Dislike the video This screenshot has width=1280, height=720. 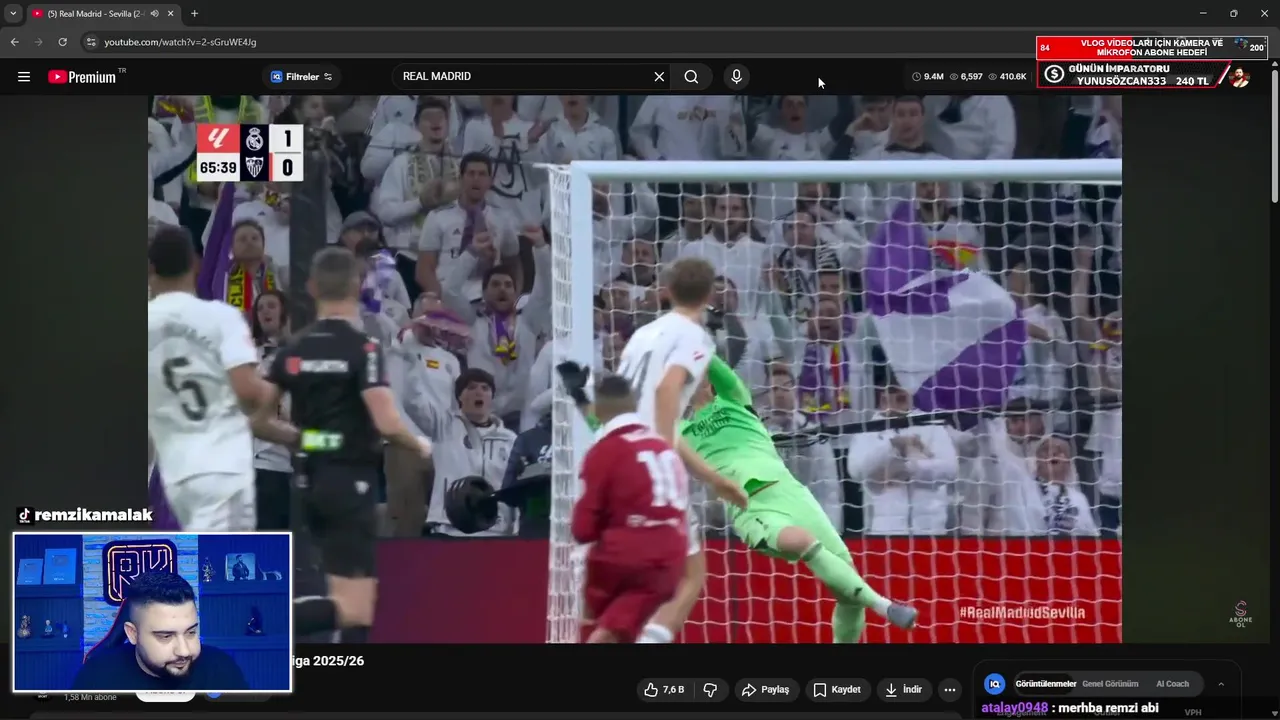pyautogui.click(x=710, y=690)
